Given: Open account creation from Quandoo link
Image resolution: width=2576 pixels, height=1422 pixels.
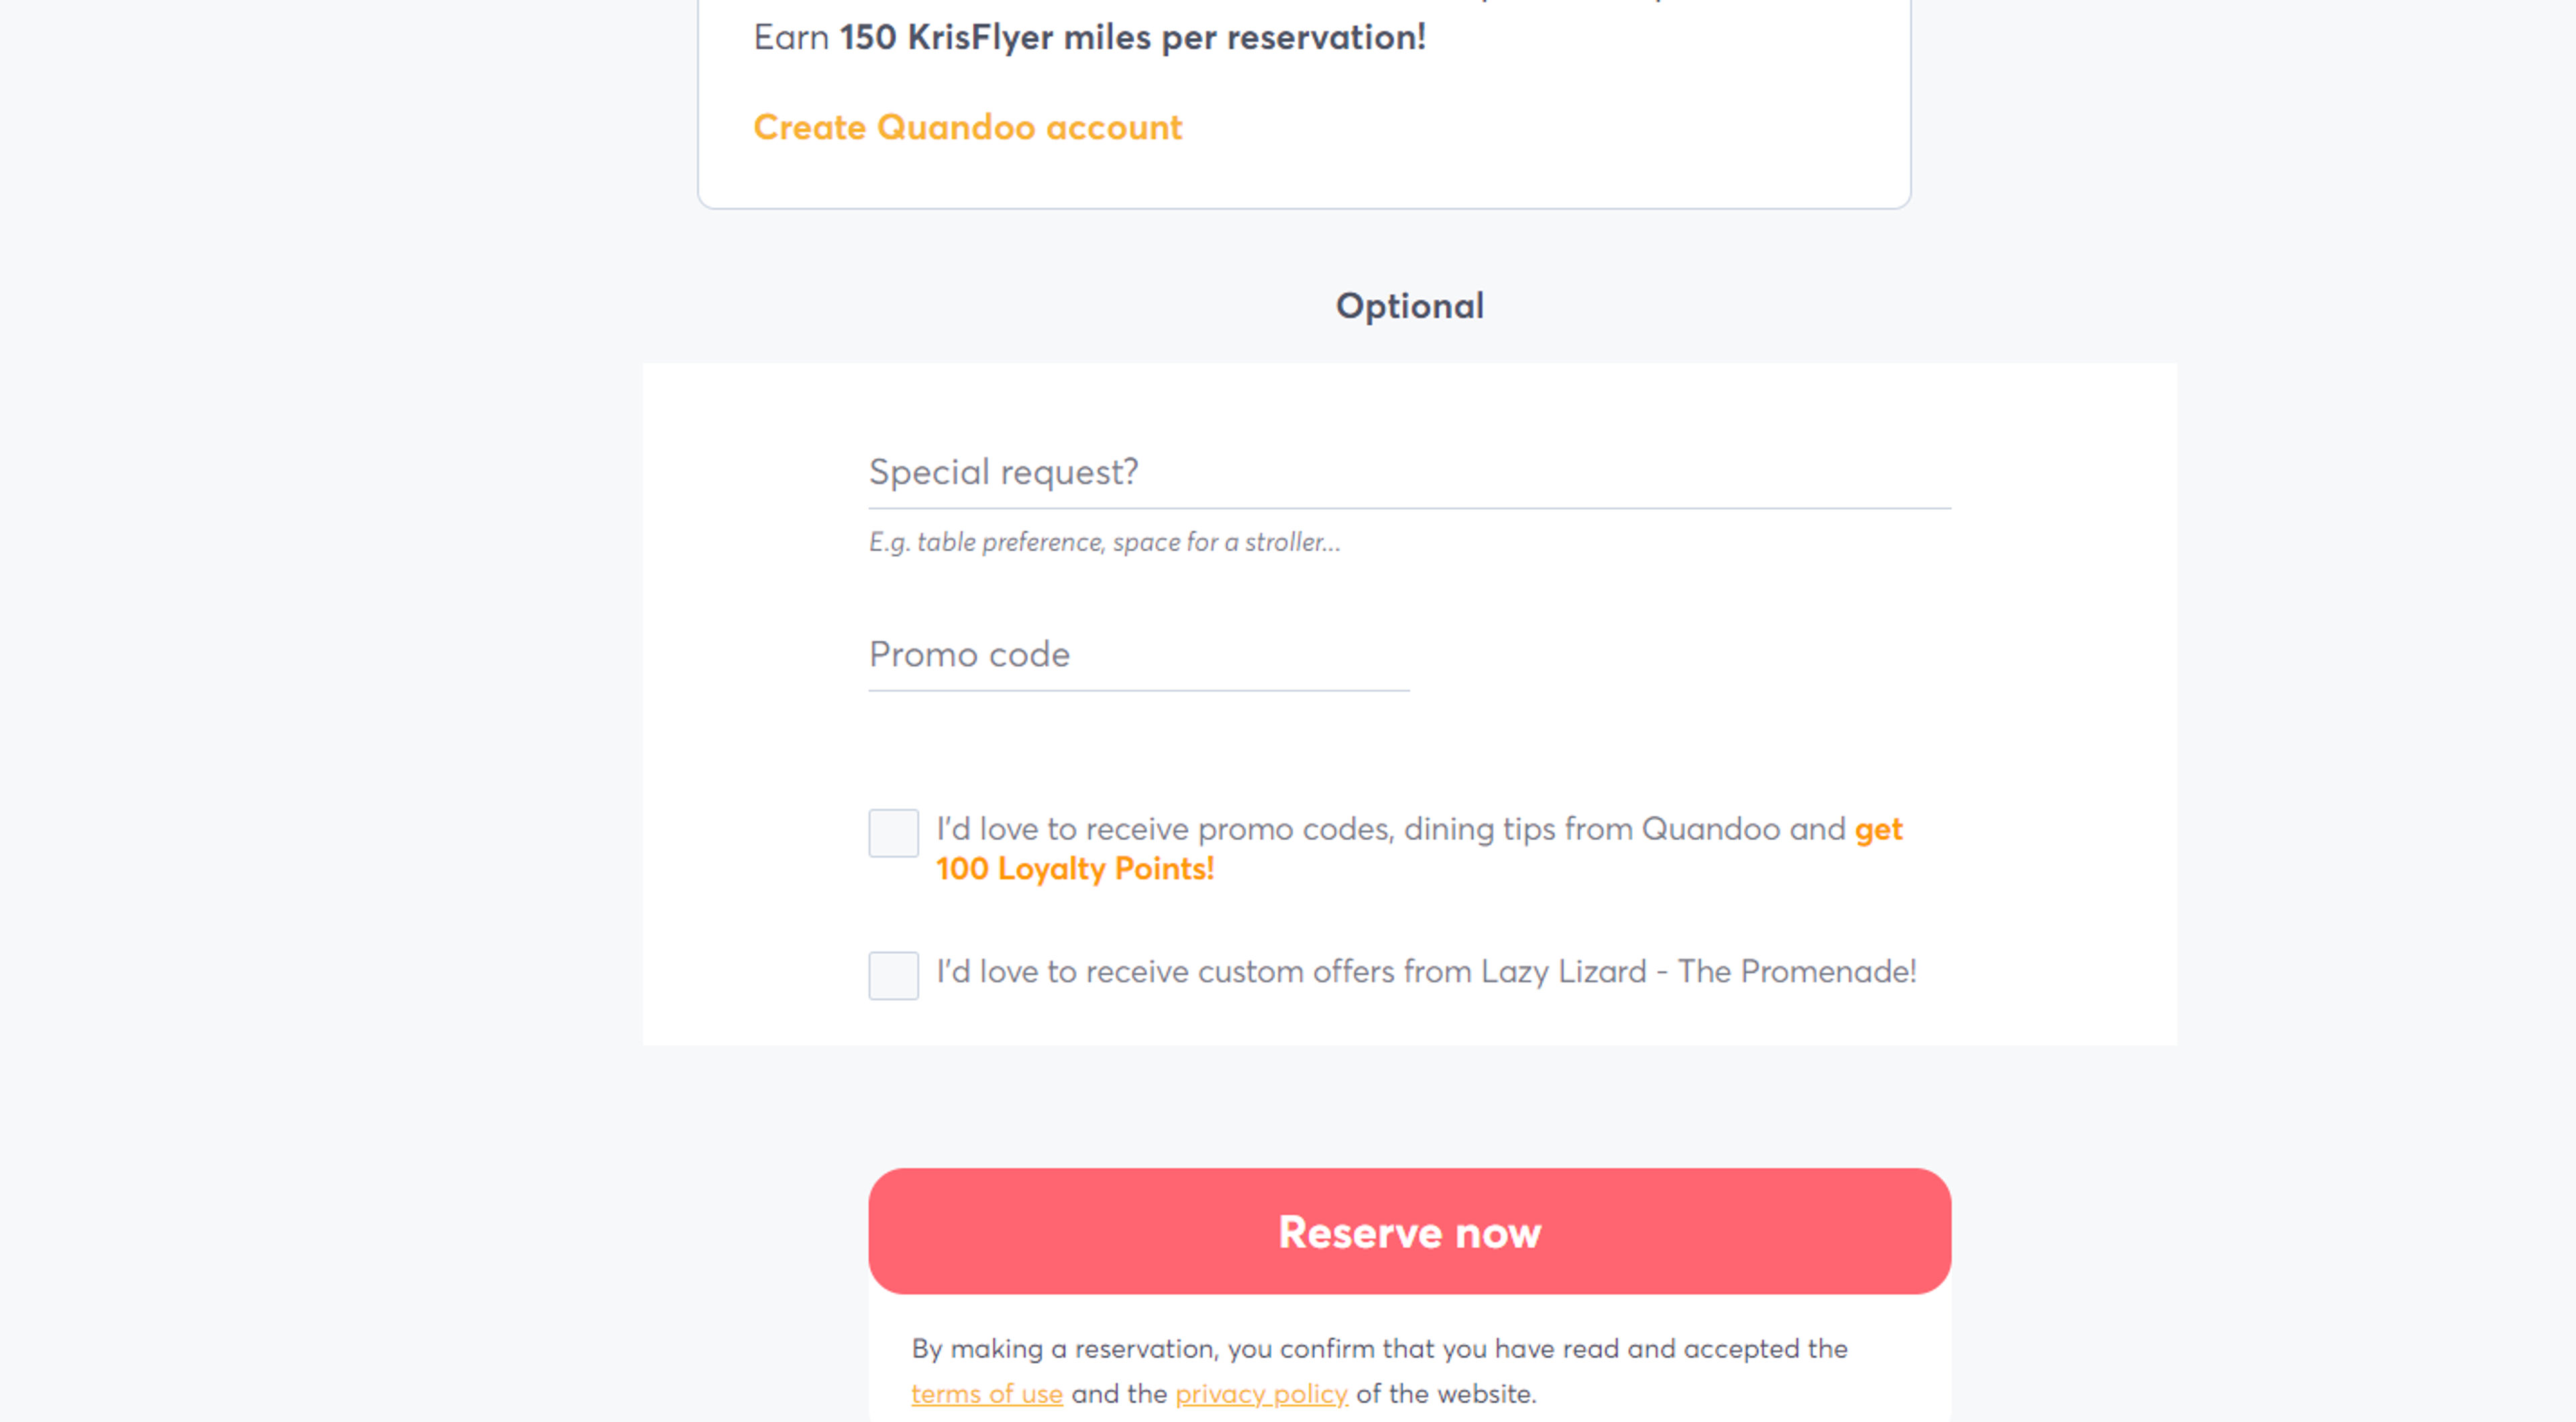Looking at the screenshot, I should coord(967,127).
